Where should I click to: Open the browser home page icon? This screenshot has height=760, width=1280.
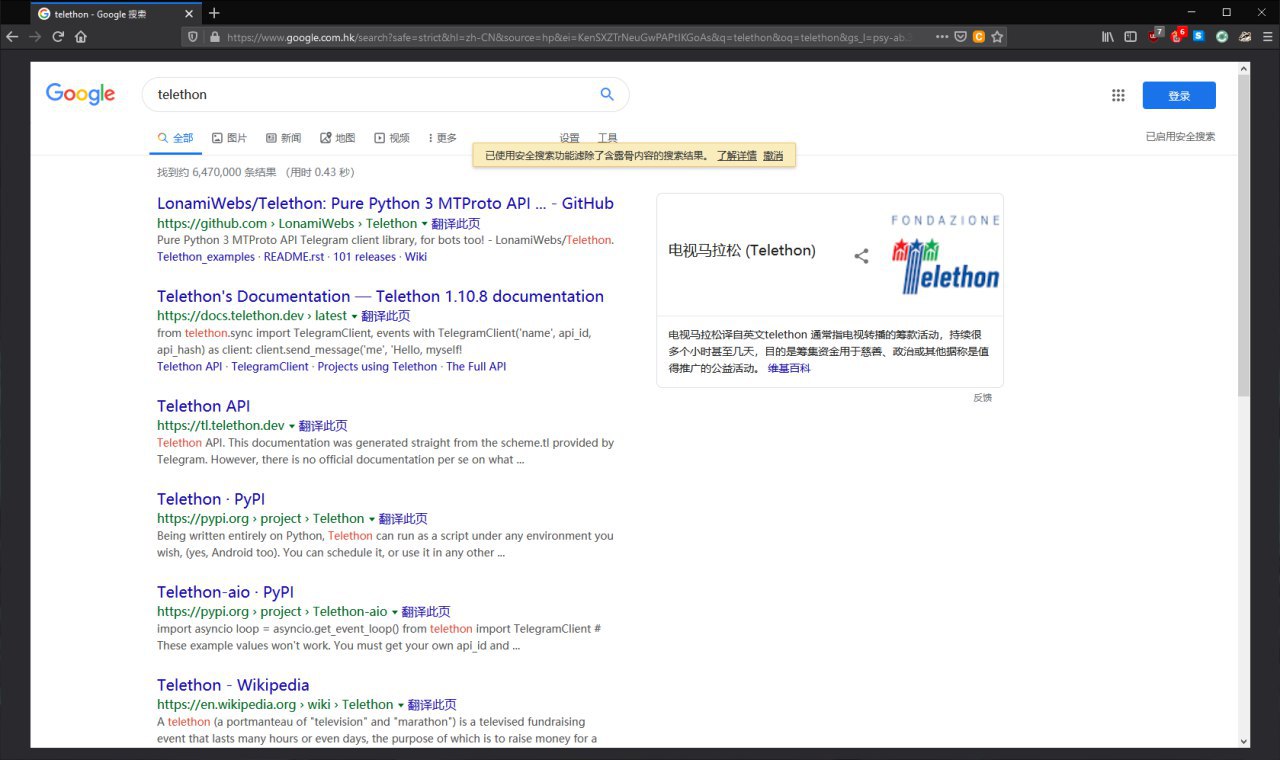pyautogui.click(x=81, y=36)
